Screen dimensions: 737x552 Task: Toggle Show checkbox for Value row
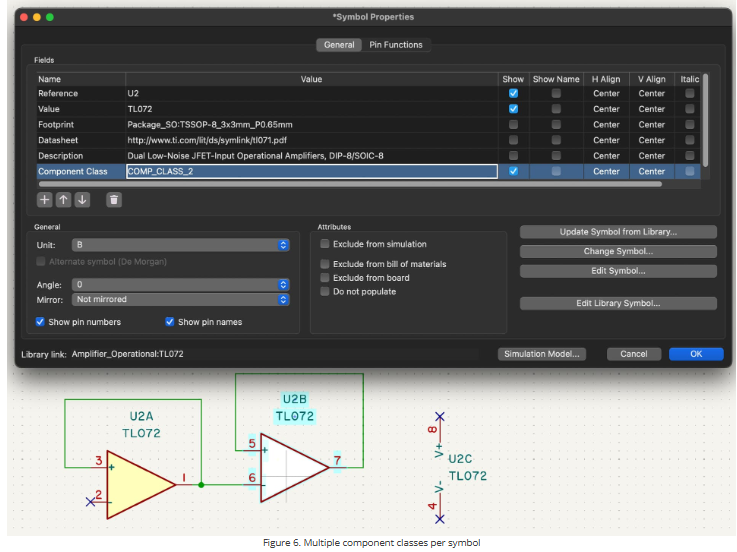tap(513, 109)
